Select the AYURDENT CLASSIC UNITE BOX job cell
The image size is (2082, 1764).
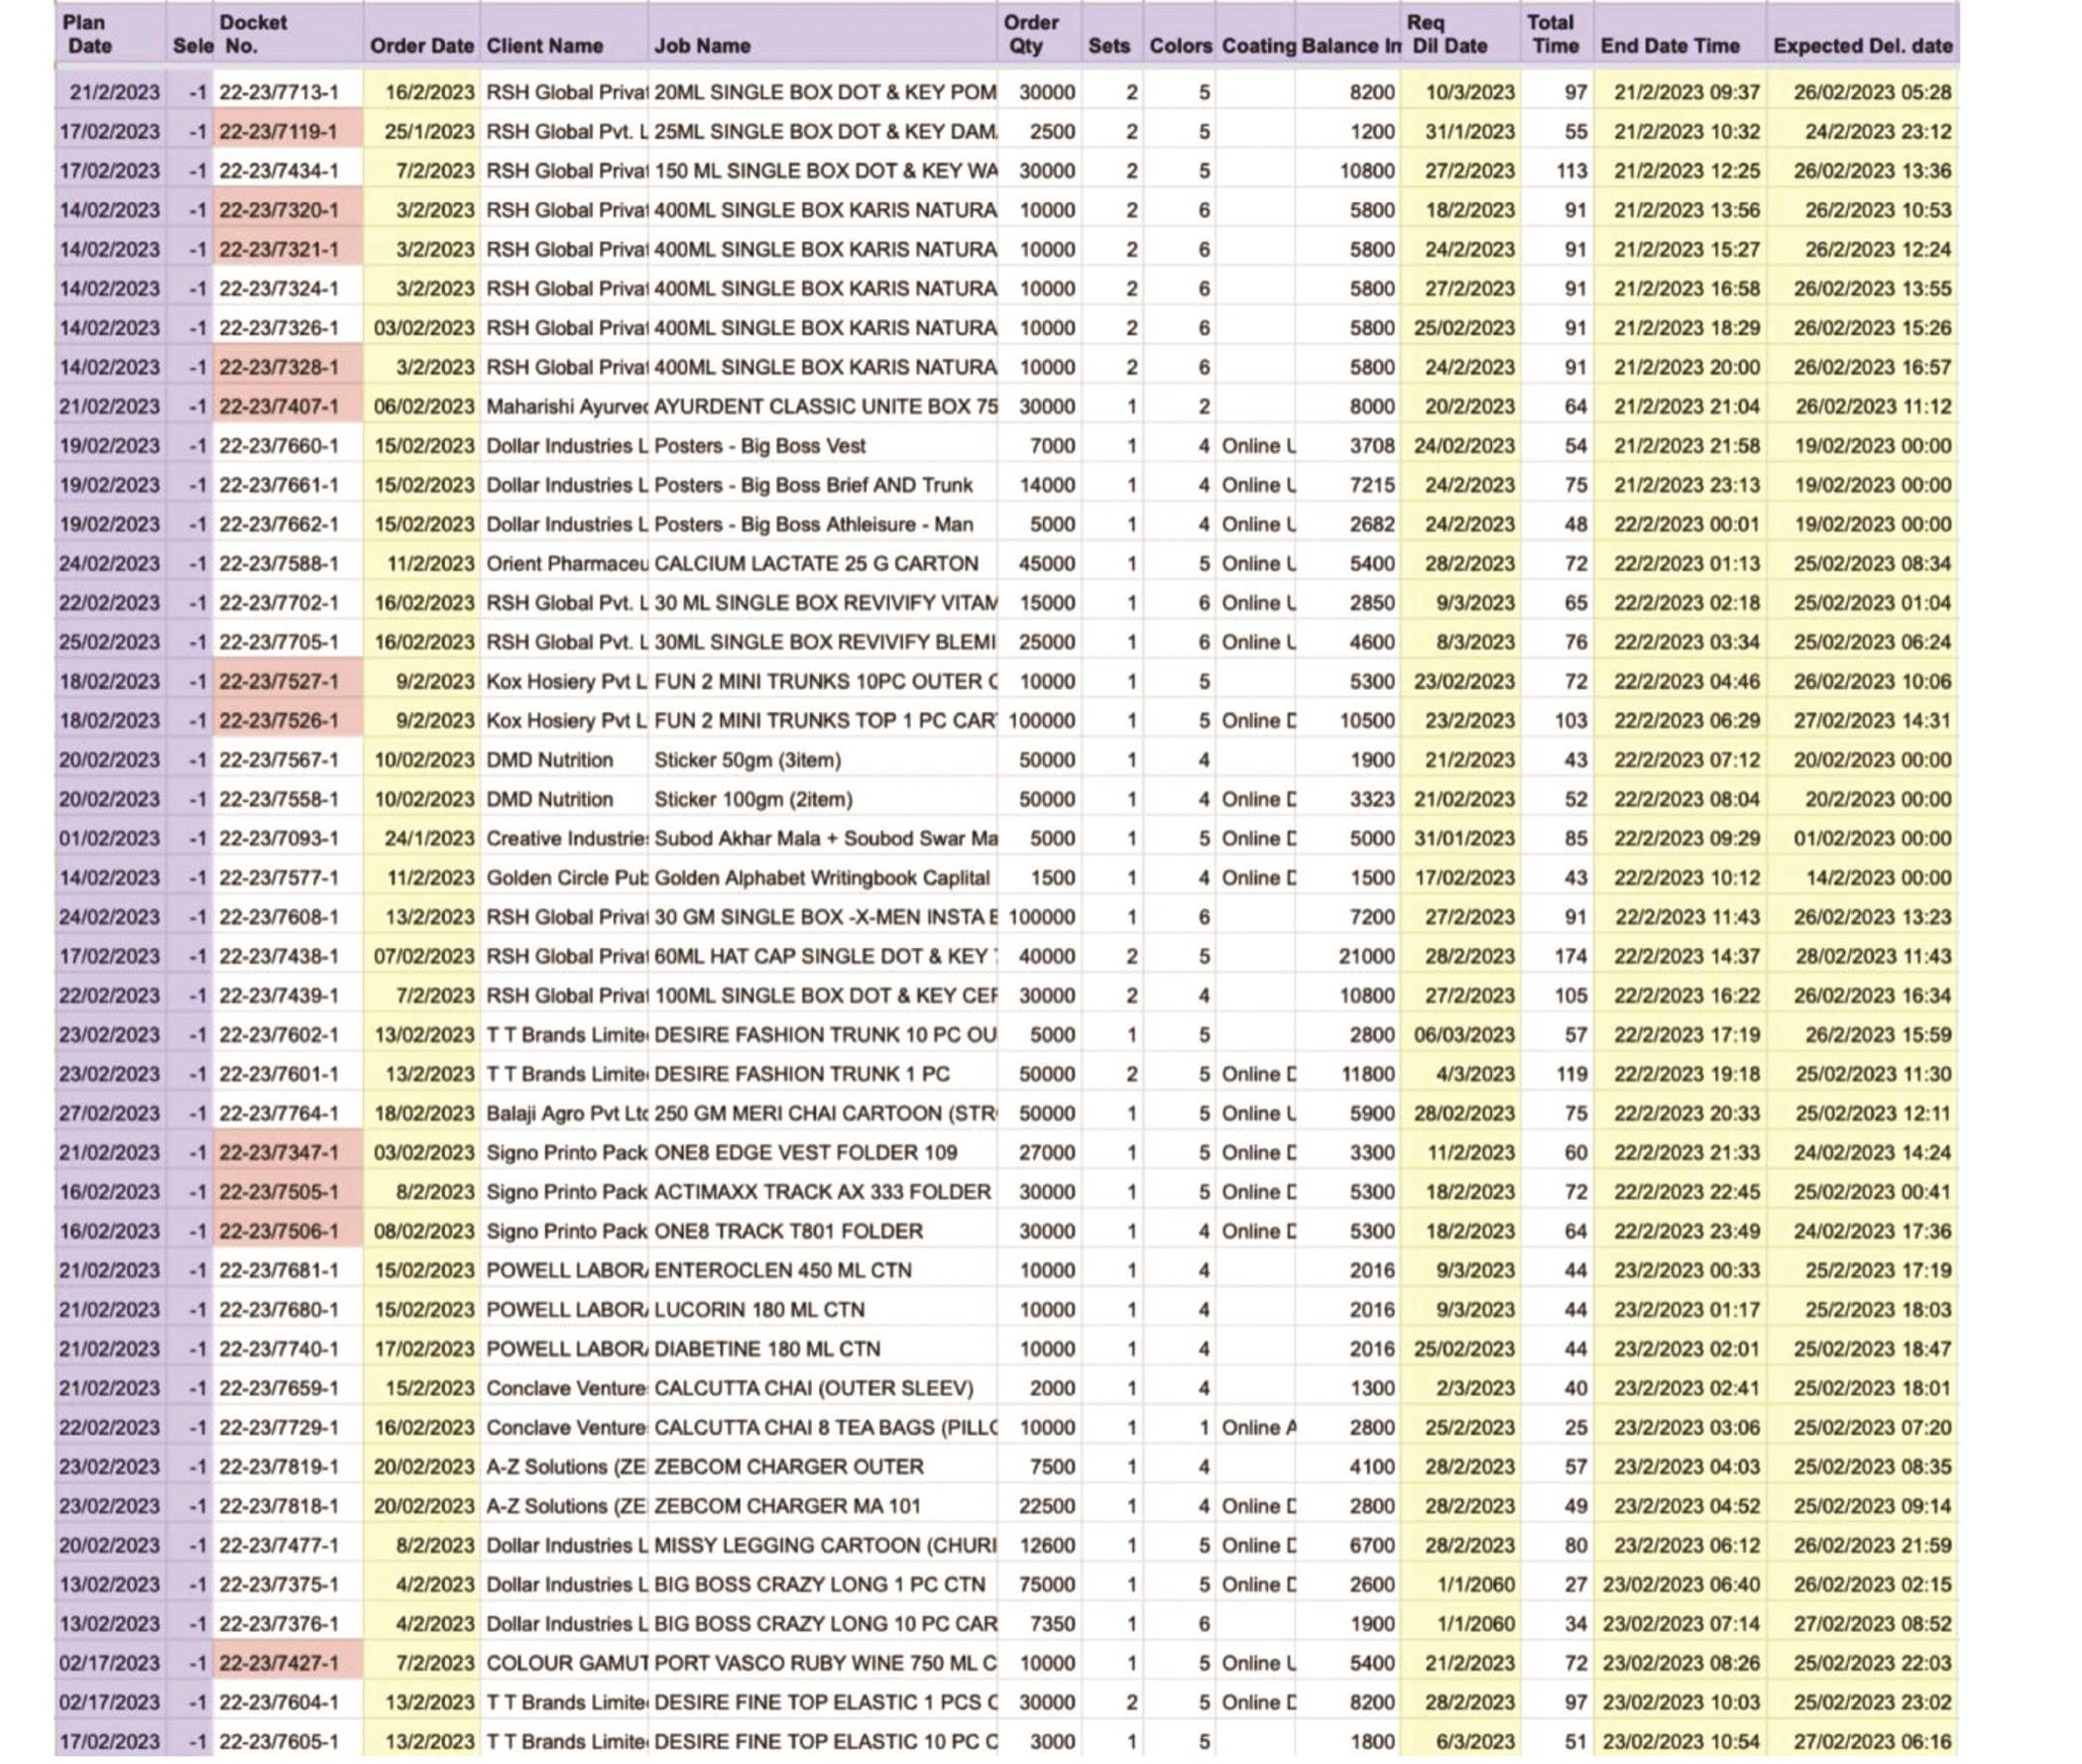click(x=824, y=407)
